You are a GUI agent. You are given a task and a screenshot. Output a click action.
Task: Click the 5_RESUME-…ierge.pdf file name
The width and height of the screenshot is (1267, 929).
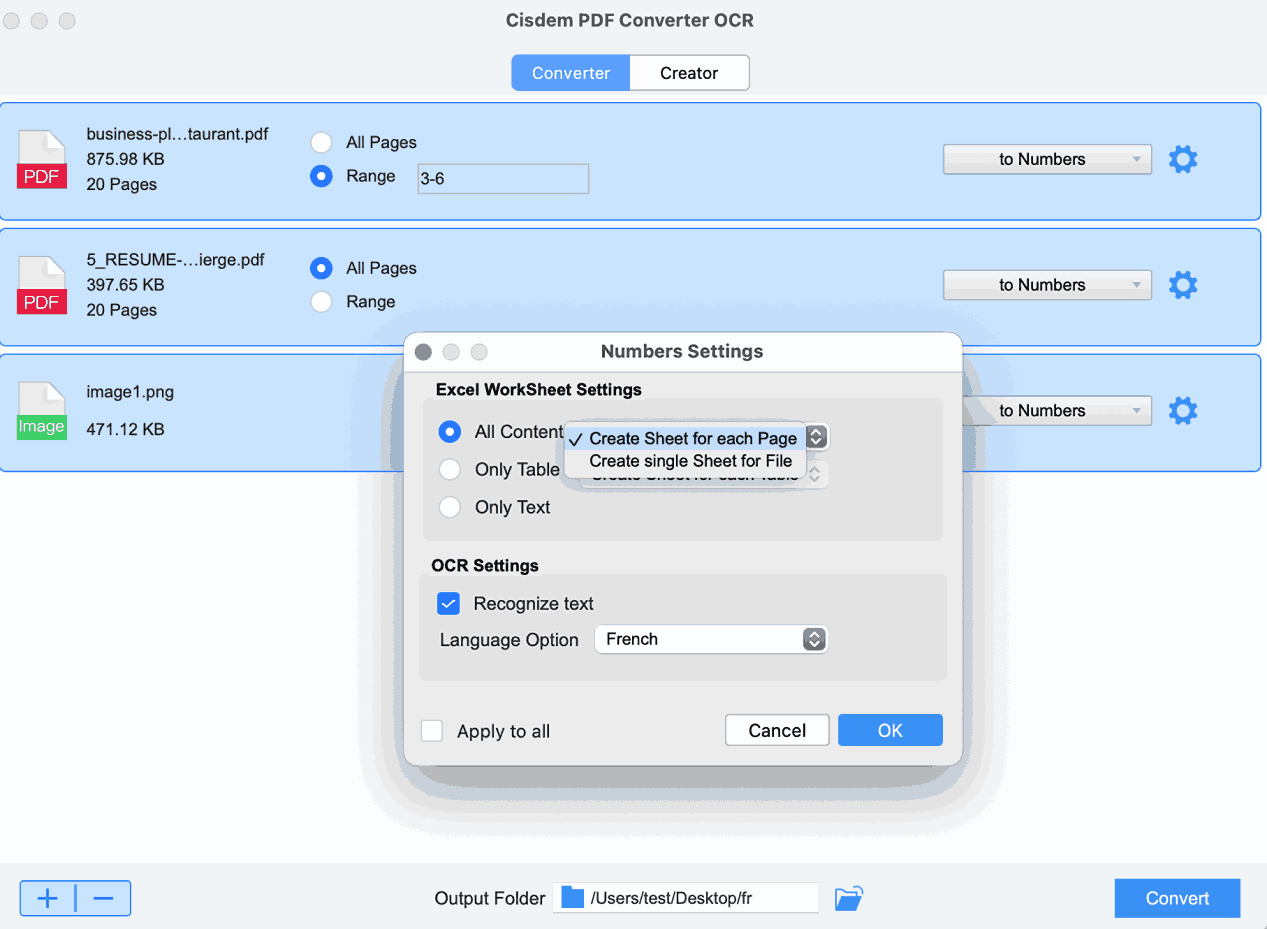pyautogui.click(x=175, y=260)
